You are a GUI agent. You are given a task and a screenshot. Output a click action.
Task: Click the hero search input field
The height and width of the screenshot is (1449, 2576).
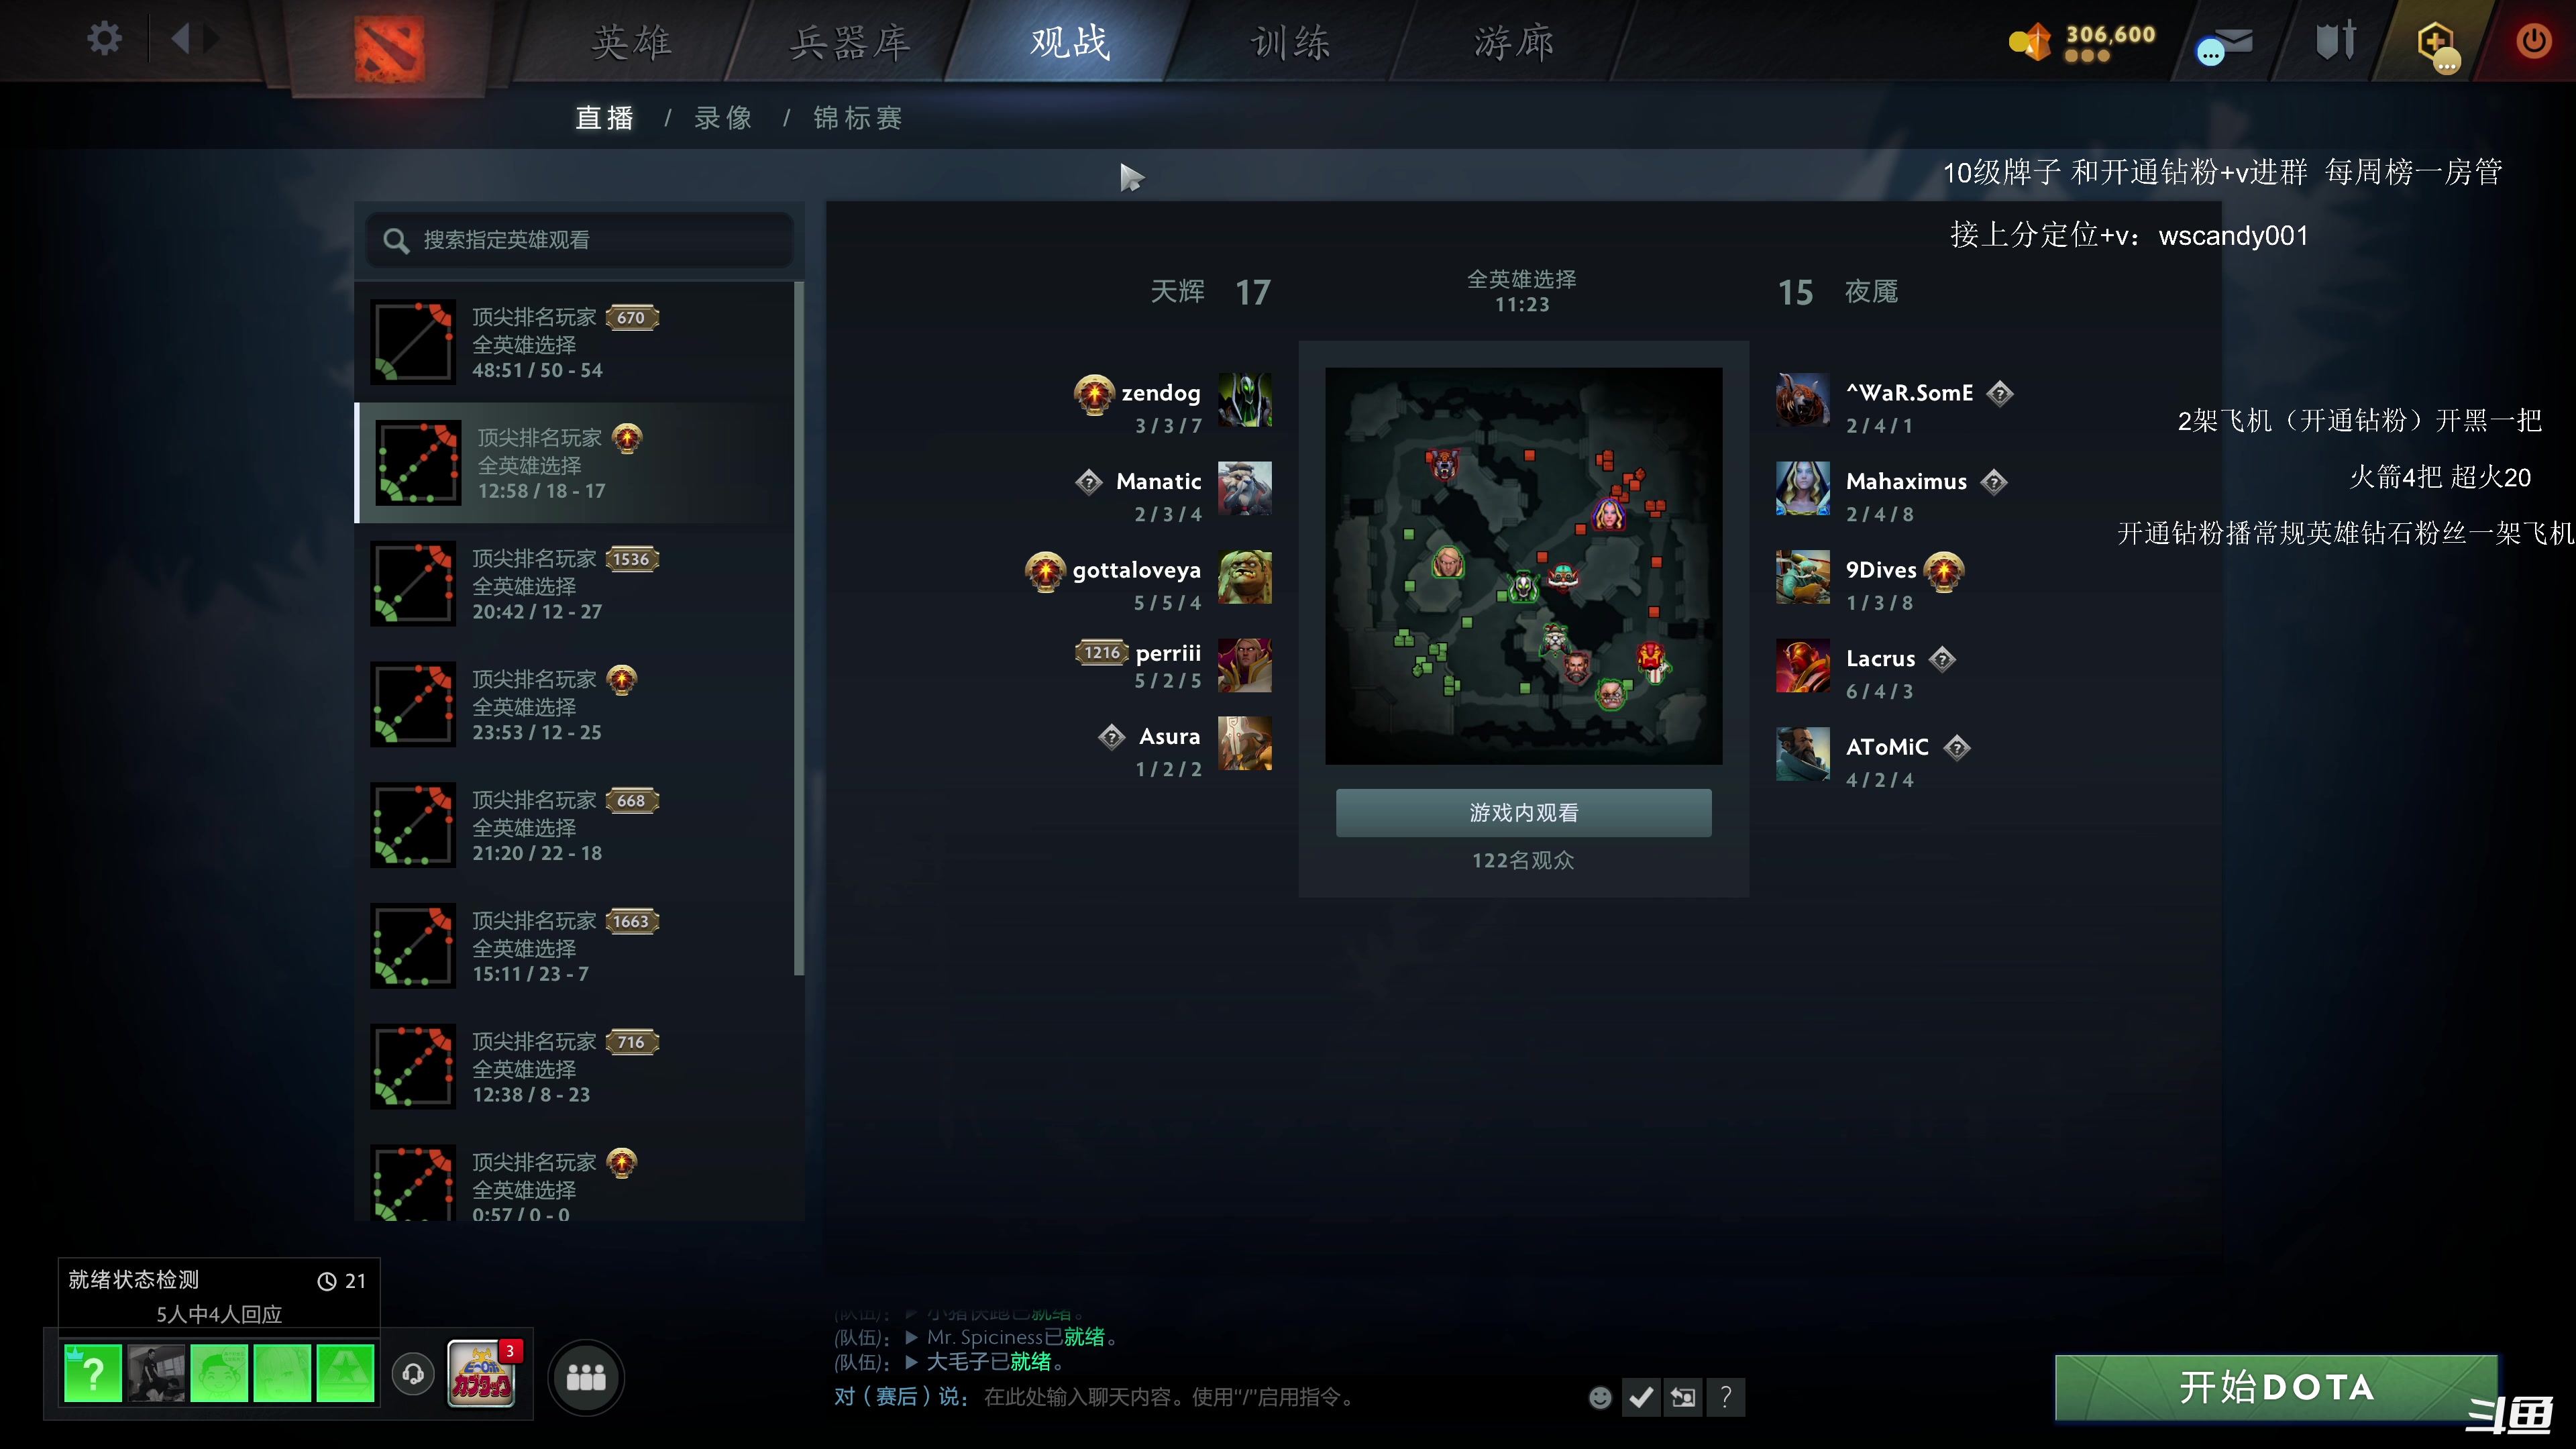580,240
